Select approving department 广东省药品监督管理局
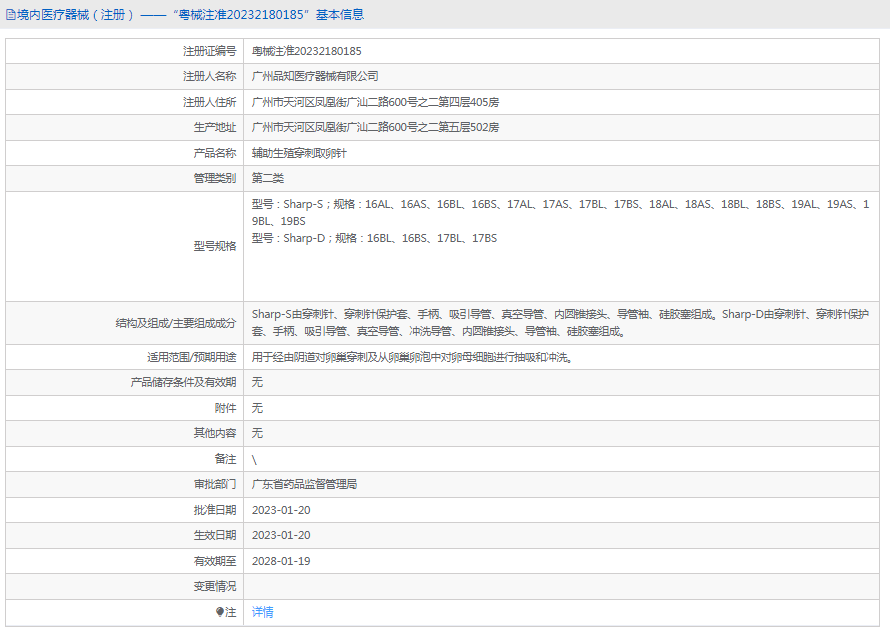 304,485
